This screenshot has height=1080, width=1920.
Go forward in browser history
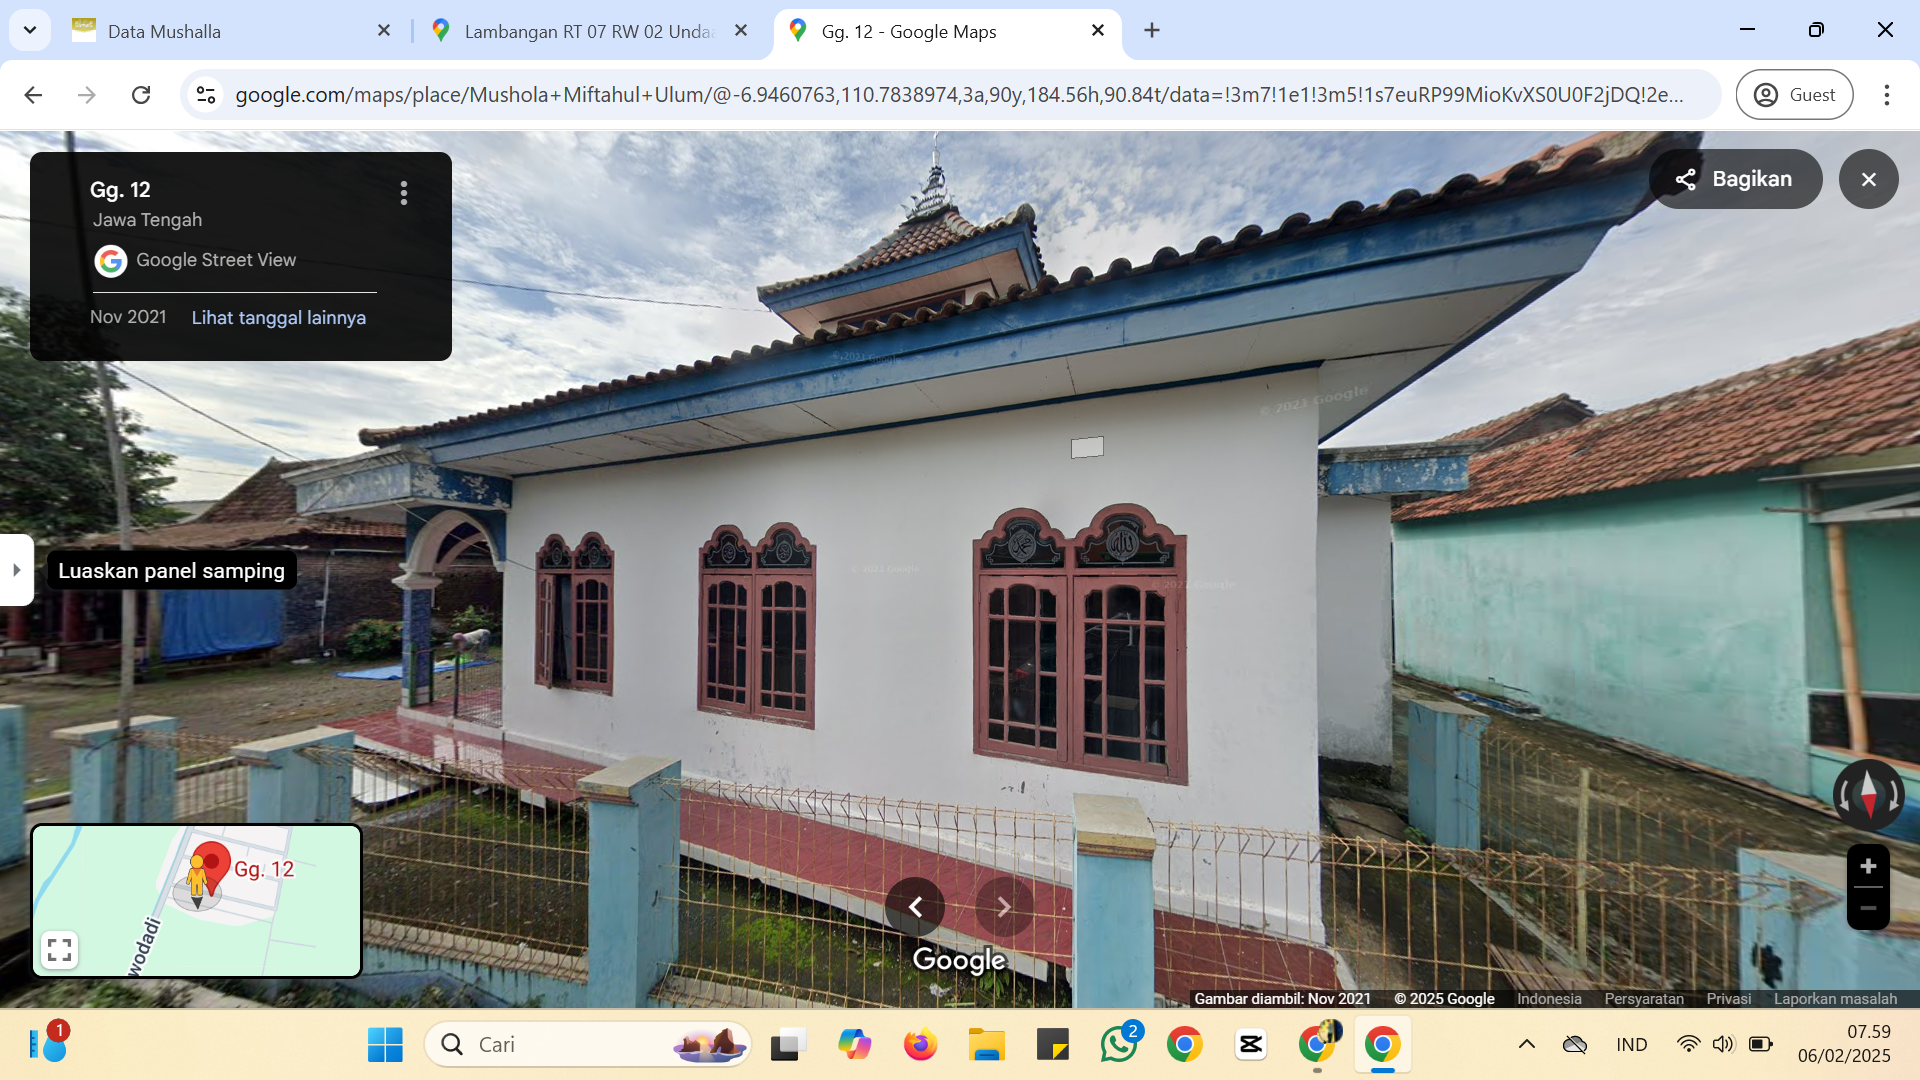(x=87, y=95)
